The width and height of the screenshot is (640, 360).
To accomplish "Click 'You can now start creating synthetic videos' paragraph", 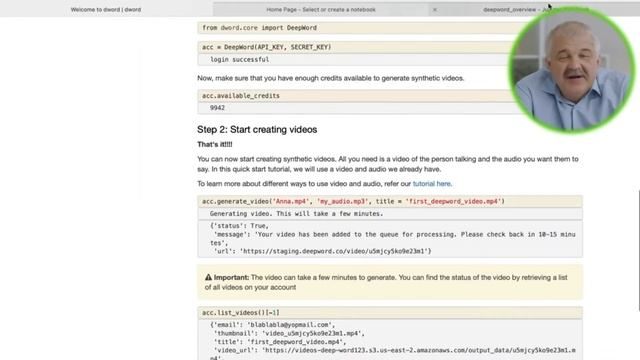I will pos(388,164).
